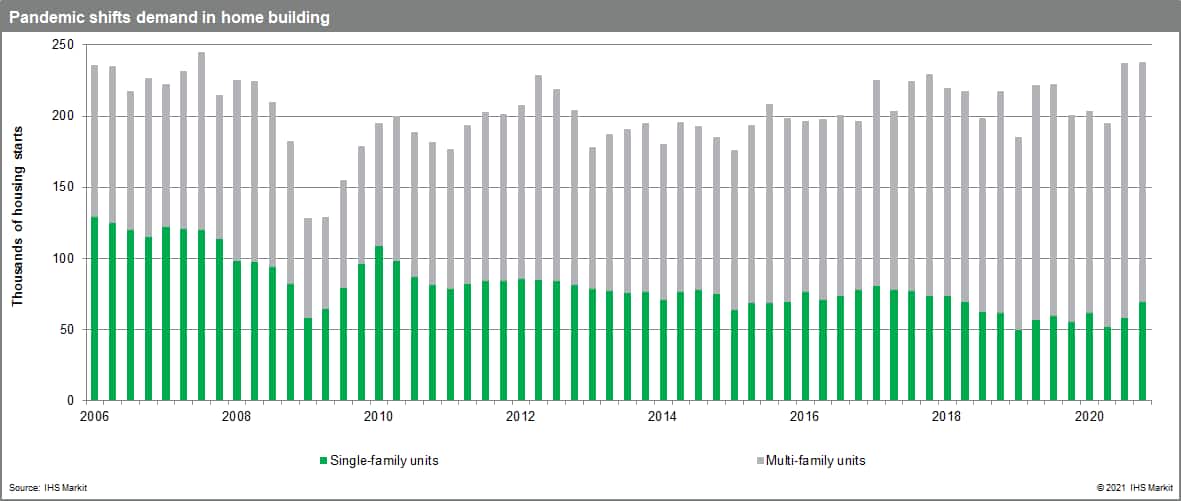Click the © 2021 IHS Markit copyright text
This screenshot has height=501, width=1181.
coord(1133,487)
